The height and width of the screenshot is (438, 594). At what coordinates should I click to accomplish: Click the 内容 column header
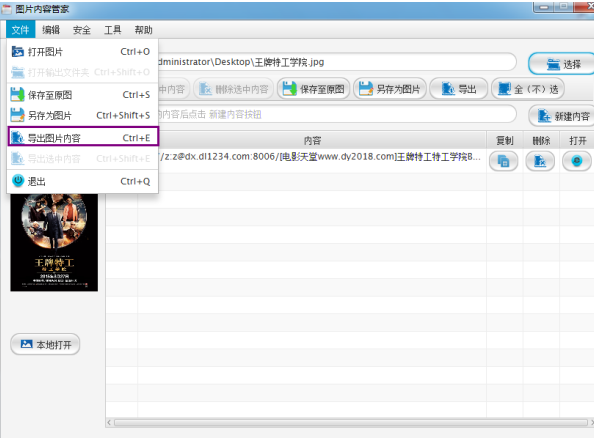pyautogui.click(x=312, y=141)
